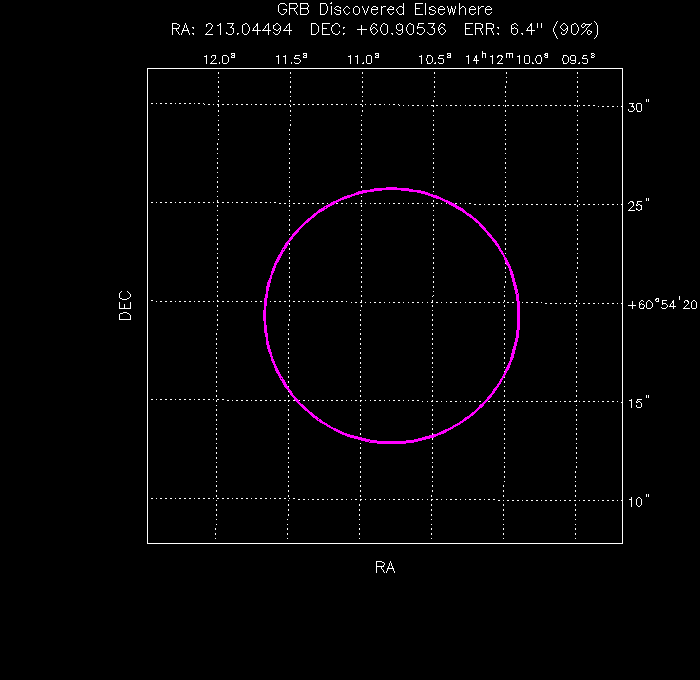Click the 11.5s tick label on top axis
Screen dimensions: 700x680
(x=291, y=59)
